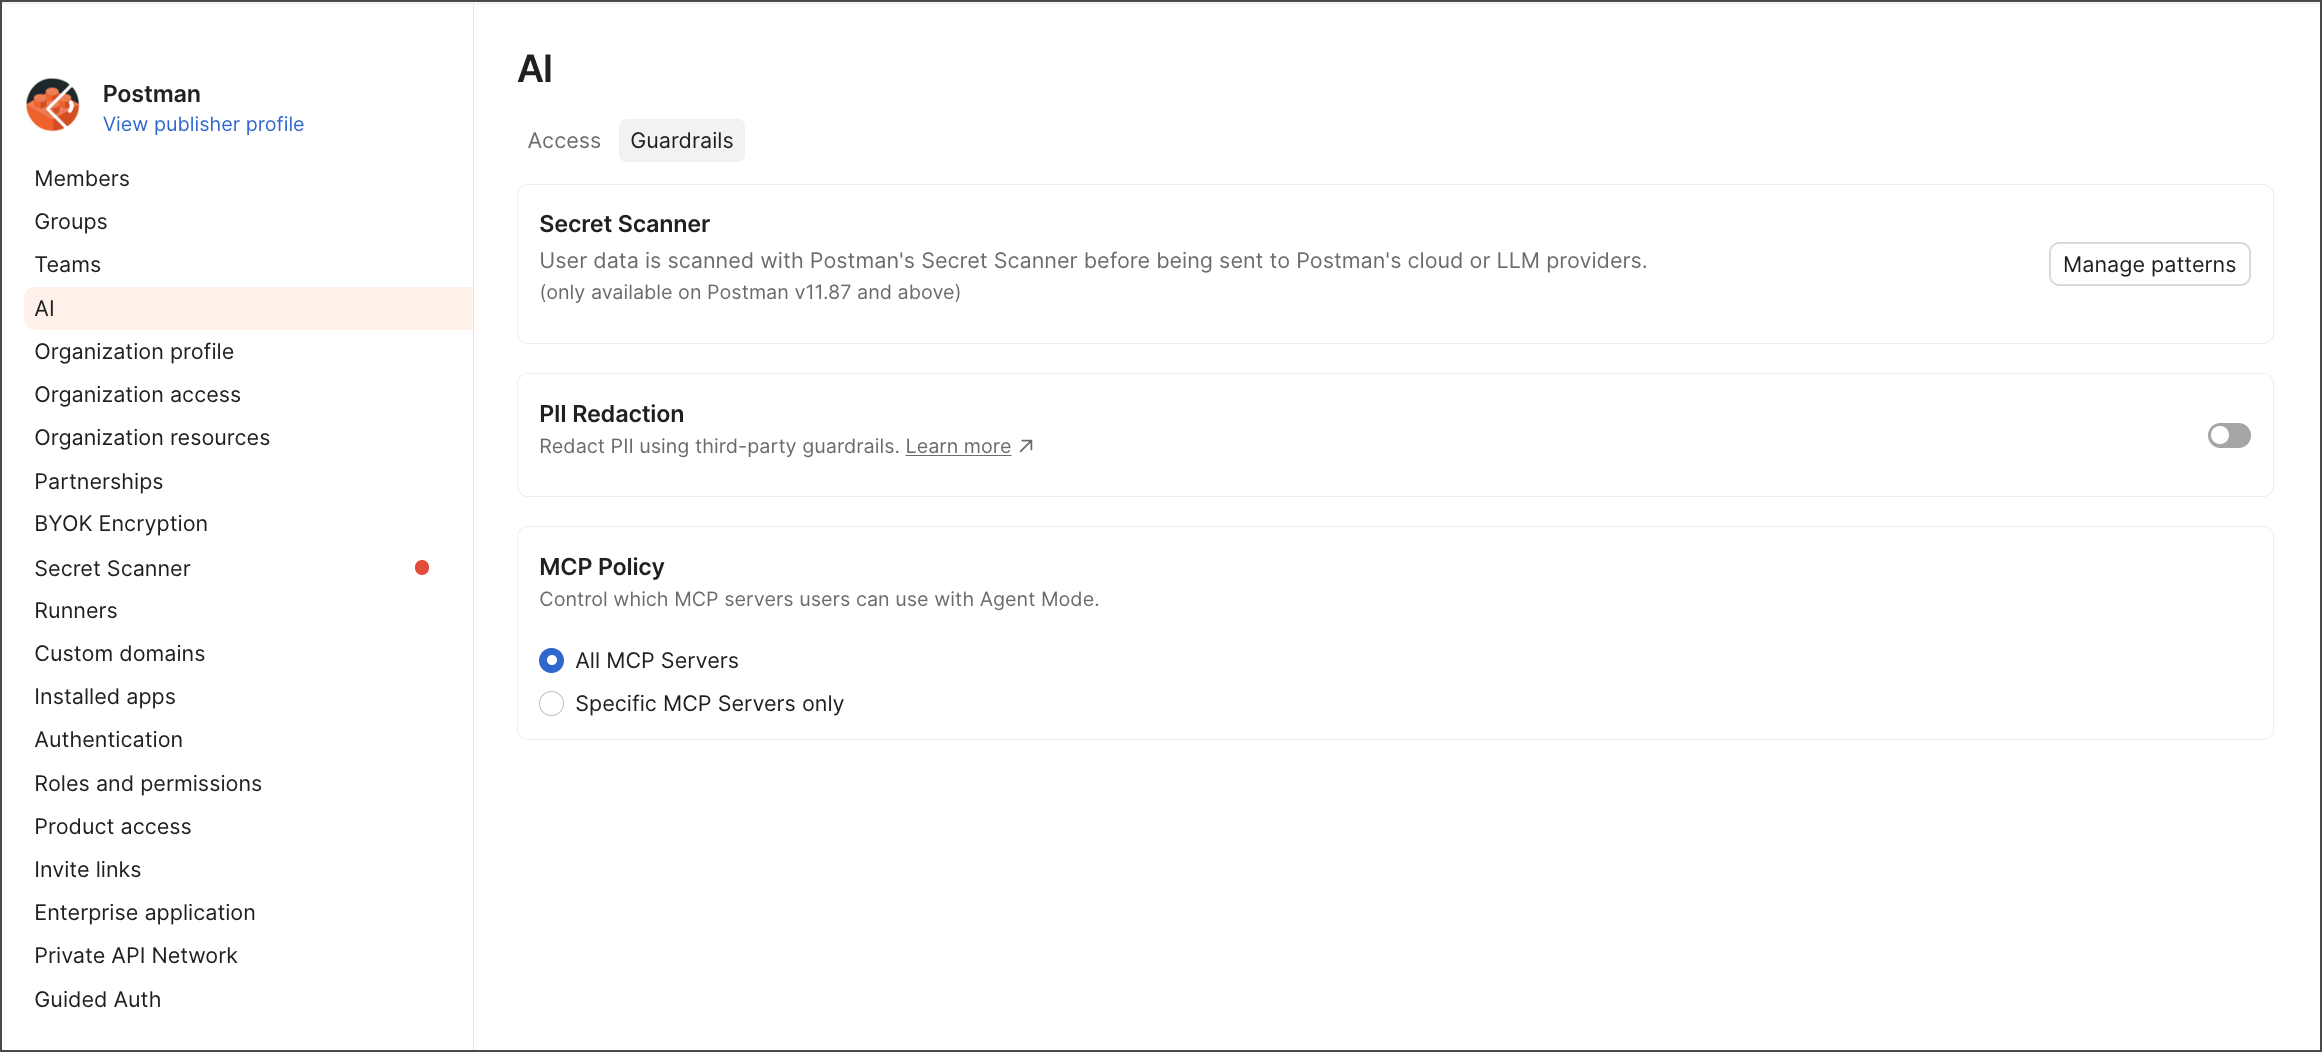Select the Guardrails tab
This screenshot has width=2322, height=1052.
pyautogui.click(x=681, y=141)
